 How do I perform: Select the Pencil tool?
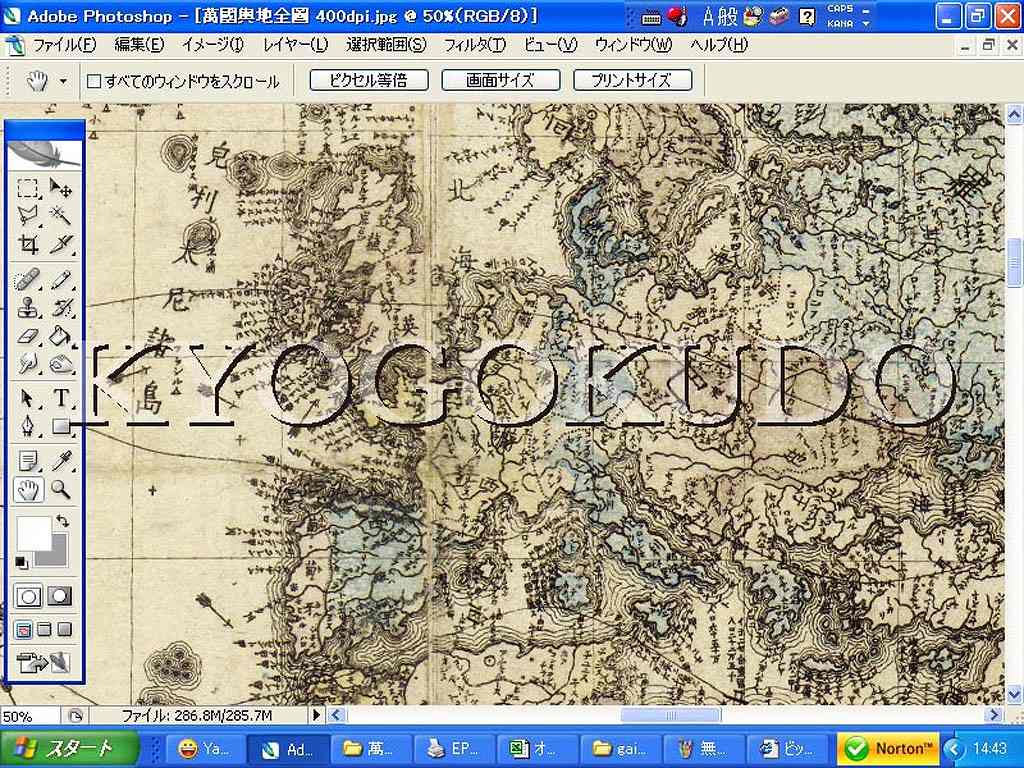(x=61, y=280)
